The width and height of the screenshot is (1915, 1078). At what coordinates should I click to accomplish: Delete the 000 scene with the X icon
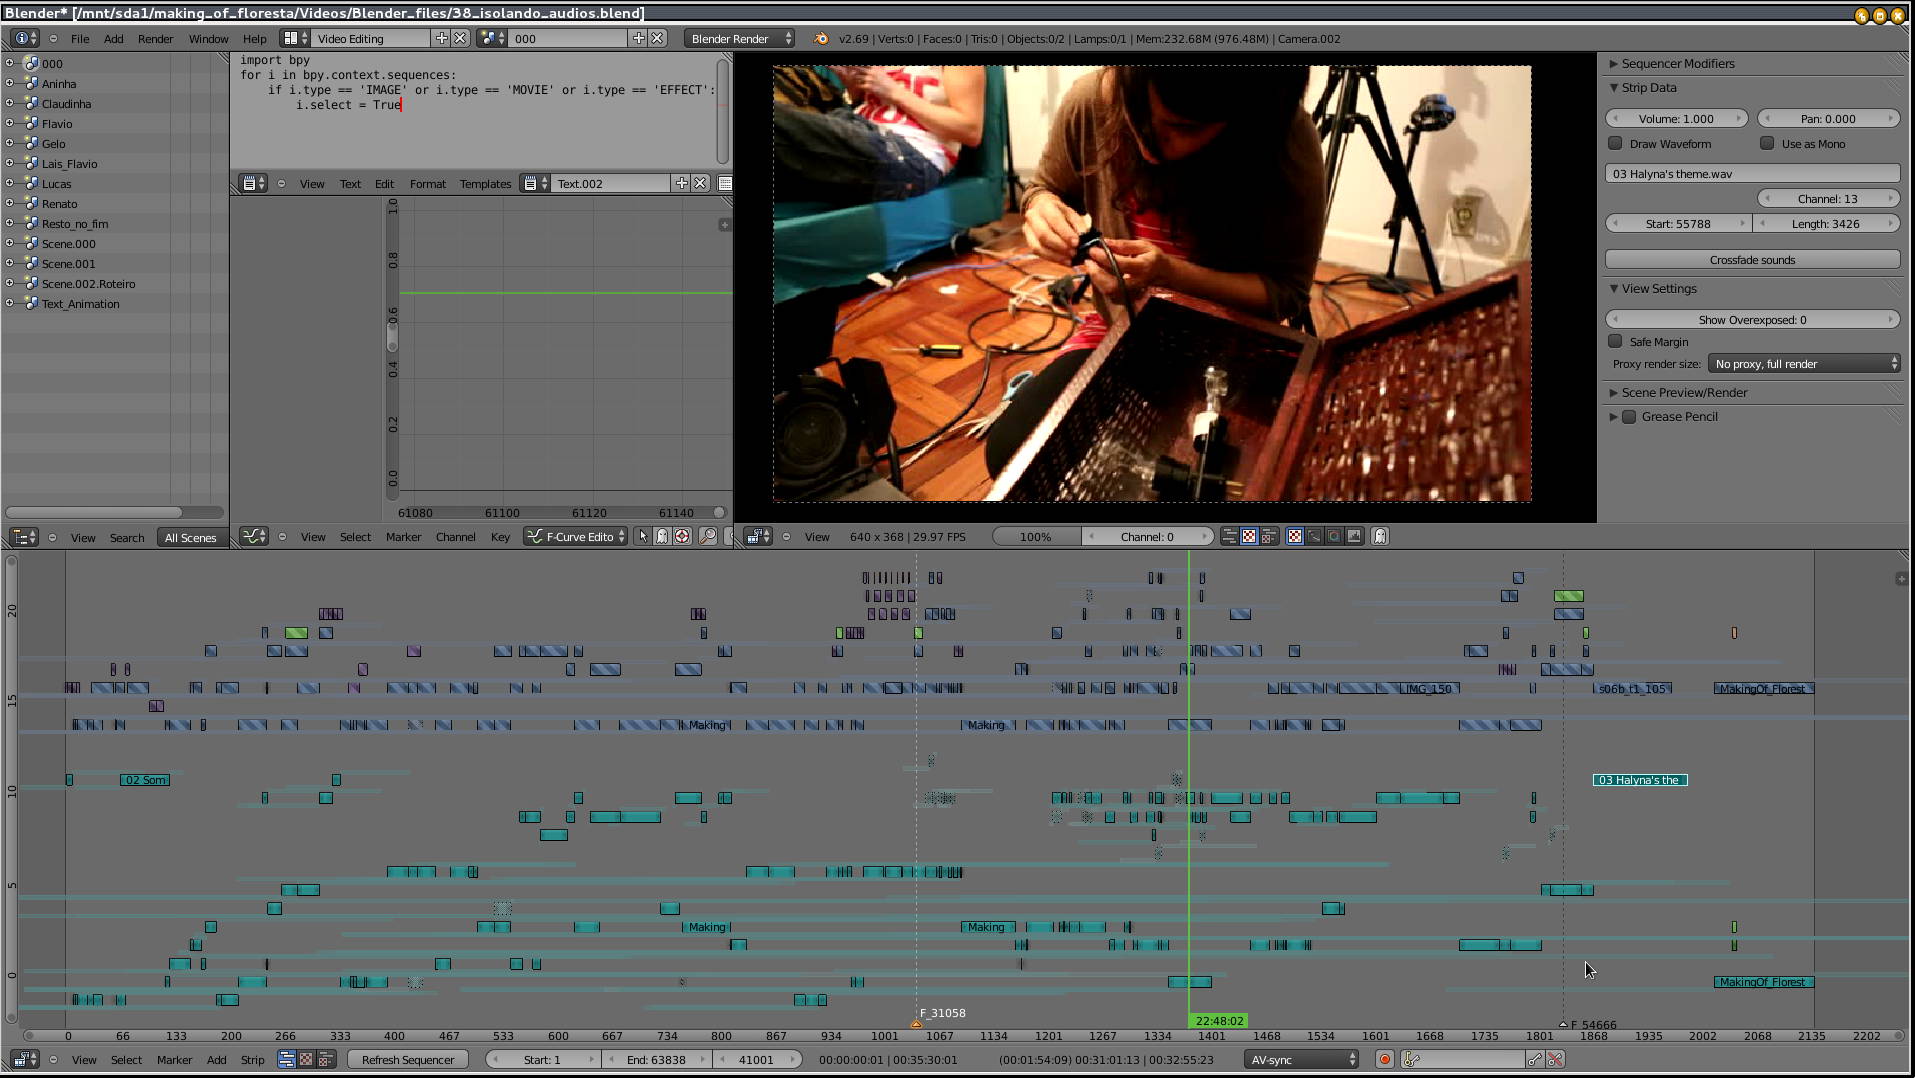click(657, 38)
